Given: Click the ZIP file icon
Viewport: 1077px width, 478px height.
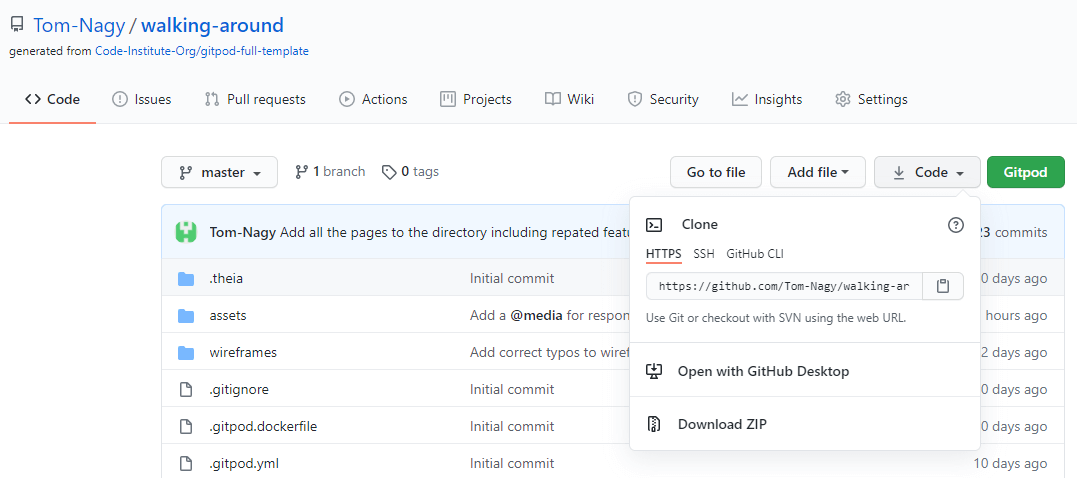Looking at the screenshot, I should point(655,424).
